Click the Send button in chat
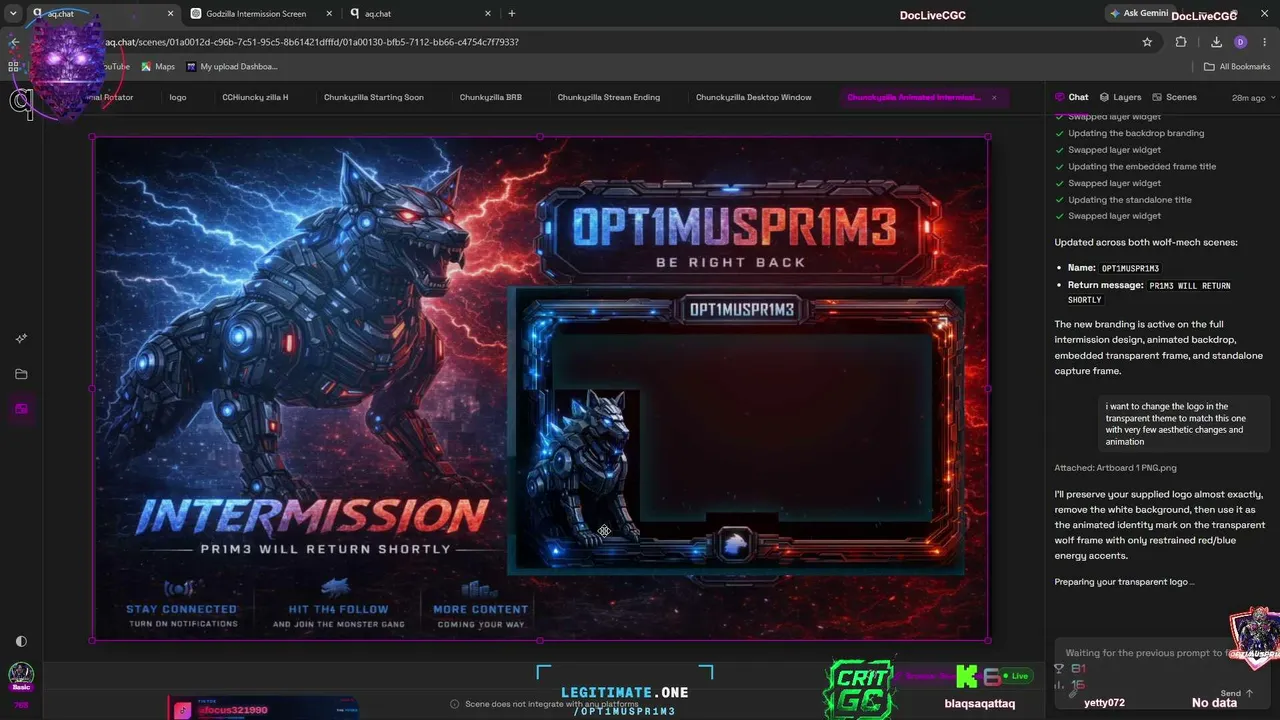This screenshot has width=1280, height=720. 1237,693
